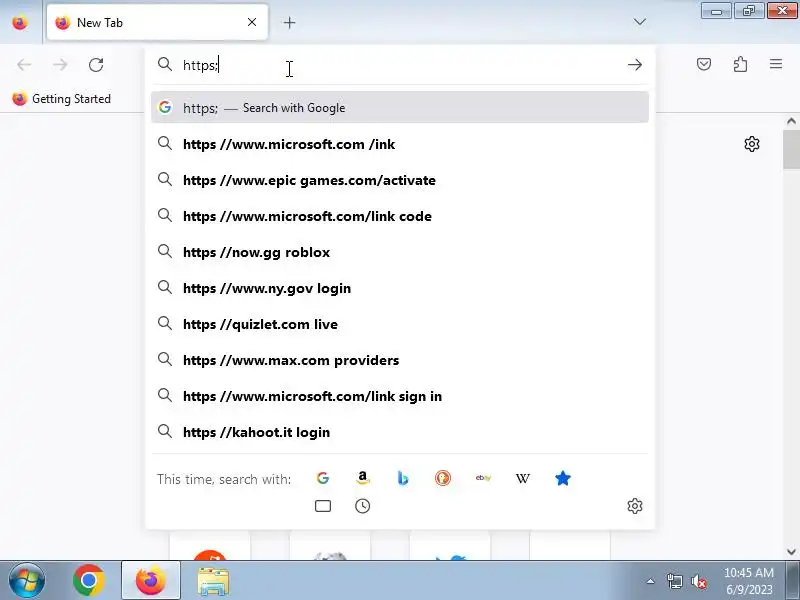The width and height of the screenshot is (800, 600).
Task: Click the muted volume tray icon
Action: (x=698, y=581)
